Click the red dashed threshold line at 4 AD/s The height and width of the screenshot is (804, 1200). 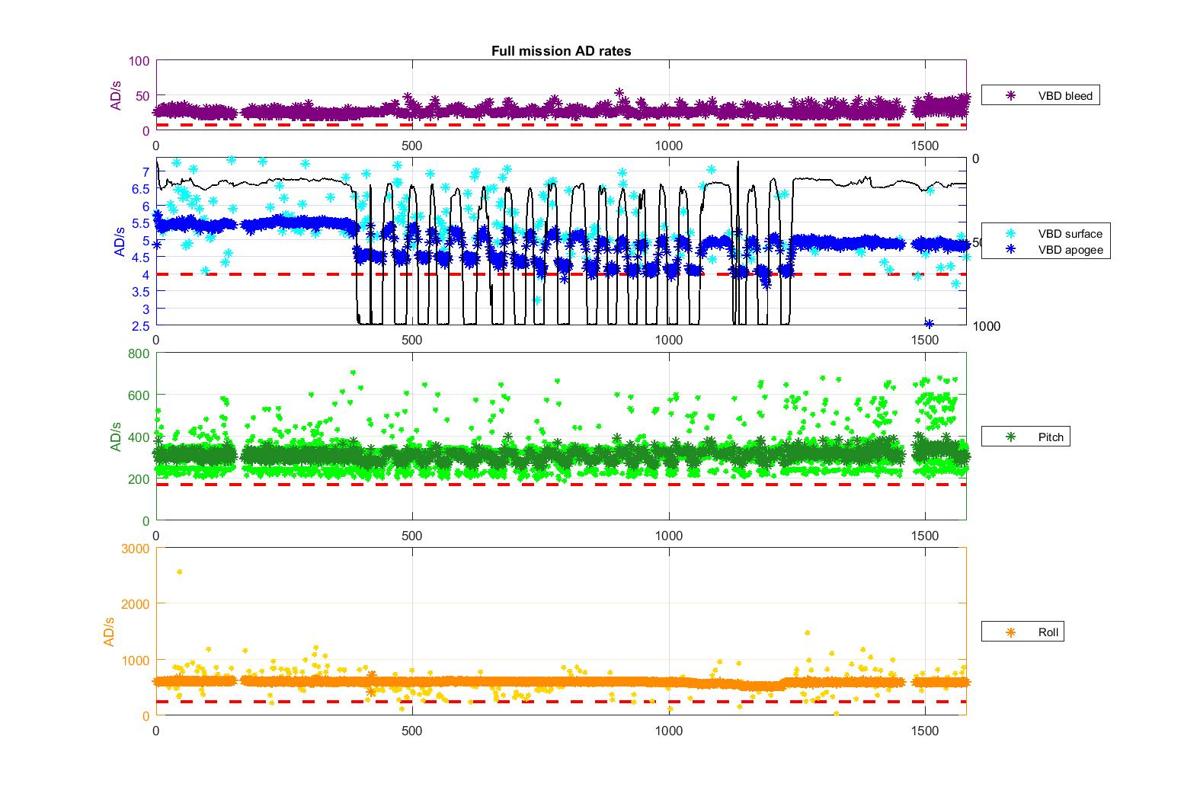pyautogui.click(x=561, y=274)
